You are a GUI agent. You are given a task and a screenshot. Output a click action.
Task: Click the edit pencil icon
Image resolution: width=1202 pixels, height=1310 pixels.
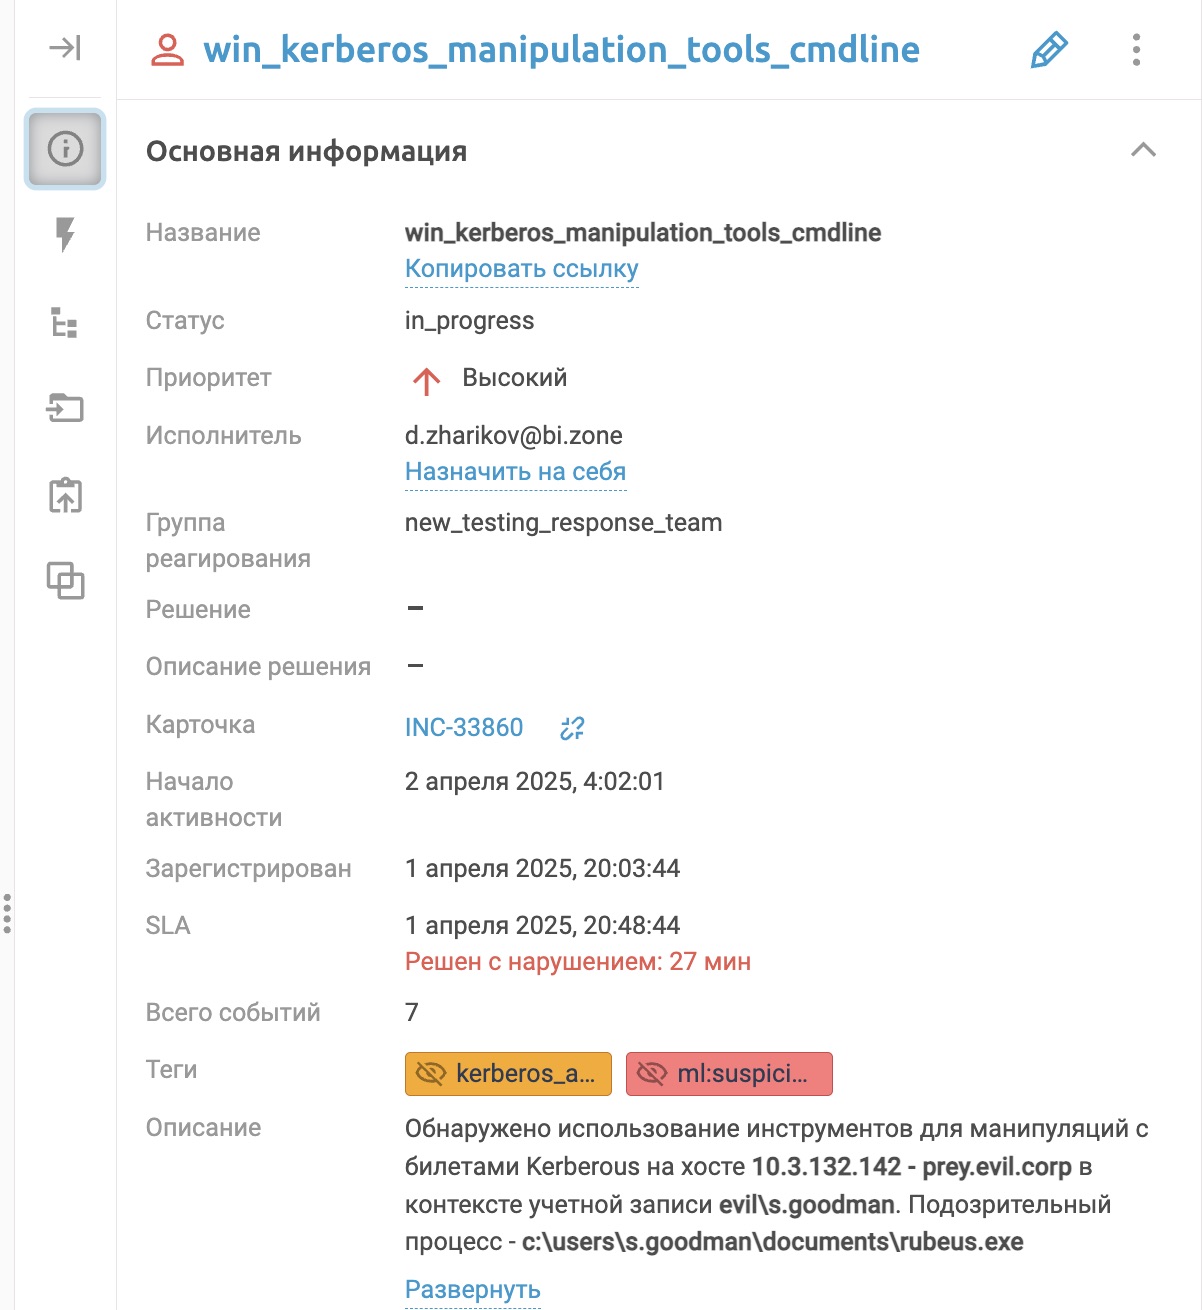point(1049,50)
